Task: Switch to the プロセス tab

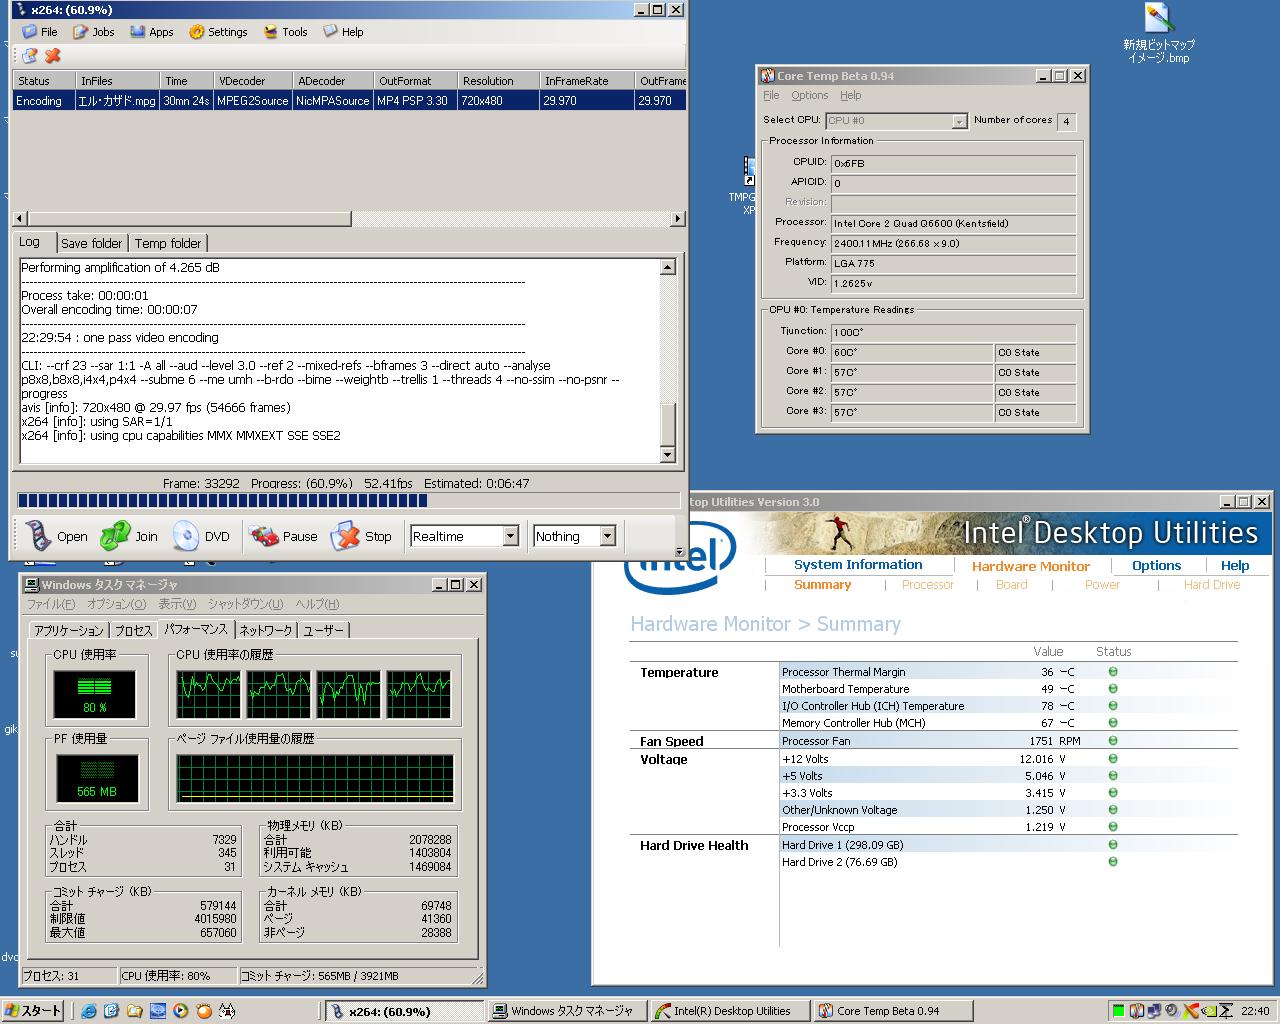Action: tap(133, 630)
